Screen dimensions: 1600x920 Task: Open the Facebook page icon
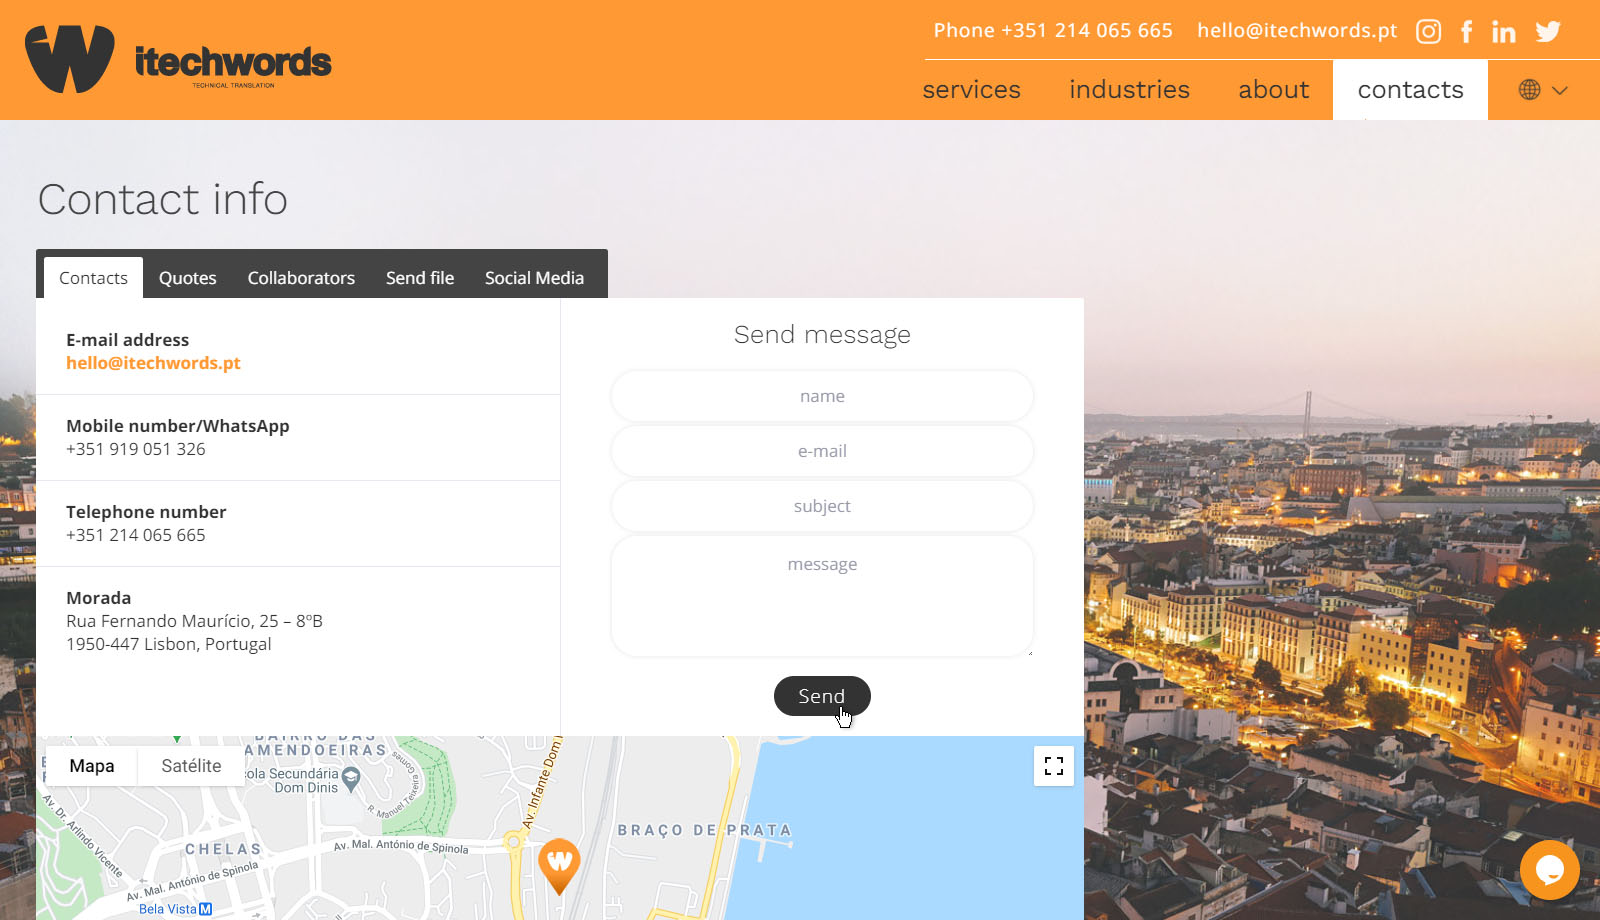[x=1466, y=32]
